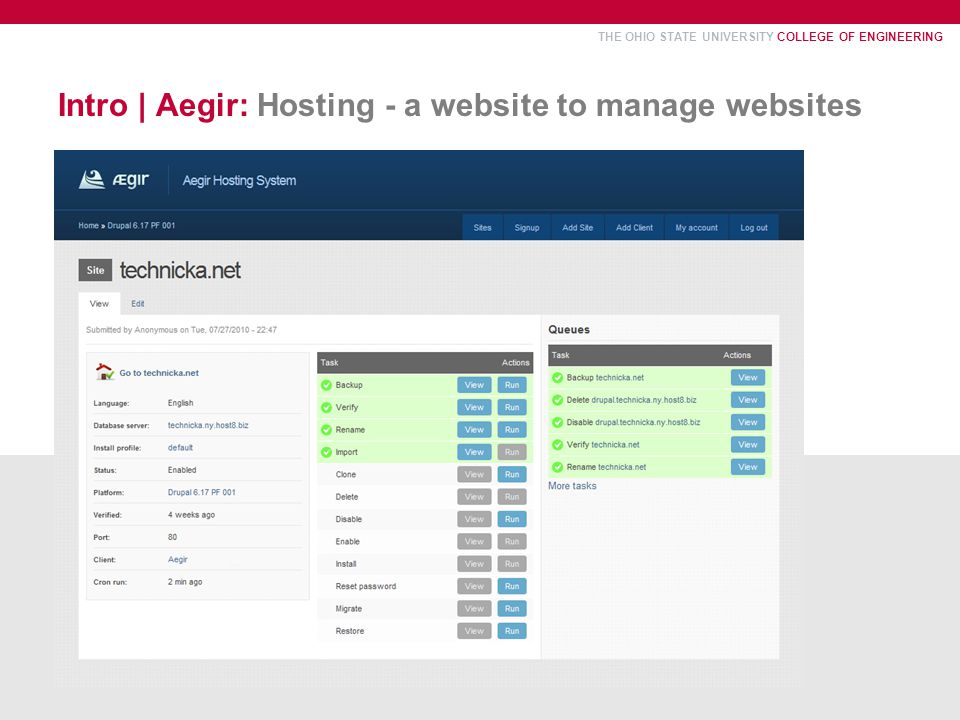Click Log out in navigation

point(754,227)
